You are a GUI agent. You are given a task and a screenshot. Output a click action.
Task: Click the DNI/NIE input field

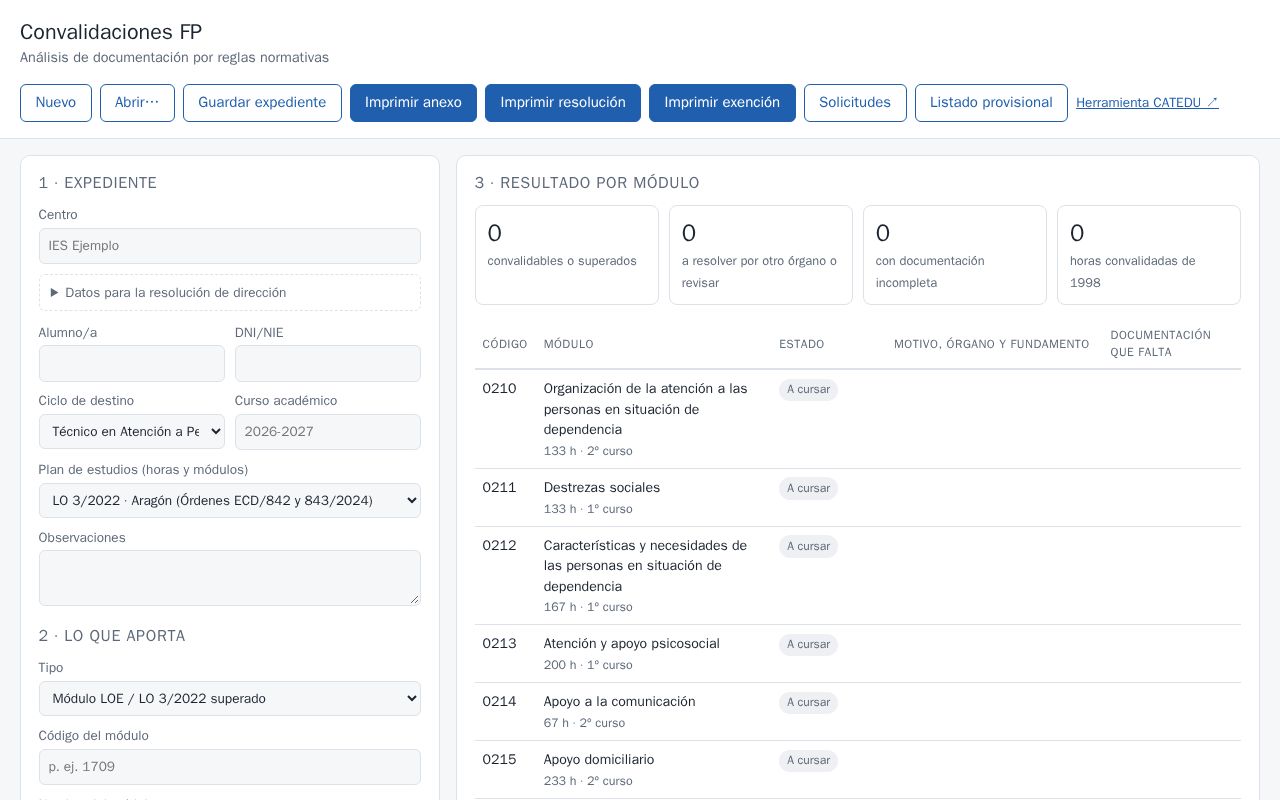(328, 363)
